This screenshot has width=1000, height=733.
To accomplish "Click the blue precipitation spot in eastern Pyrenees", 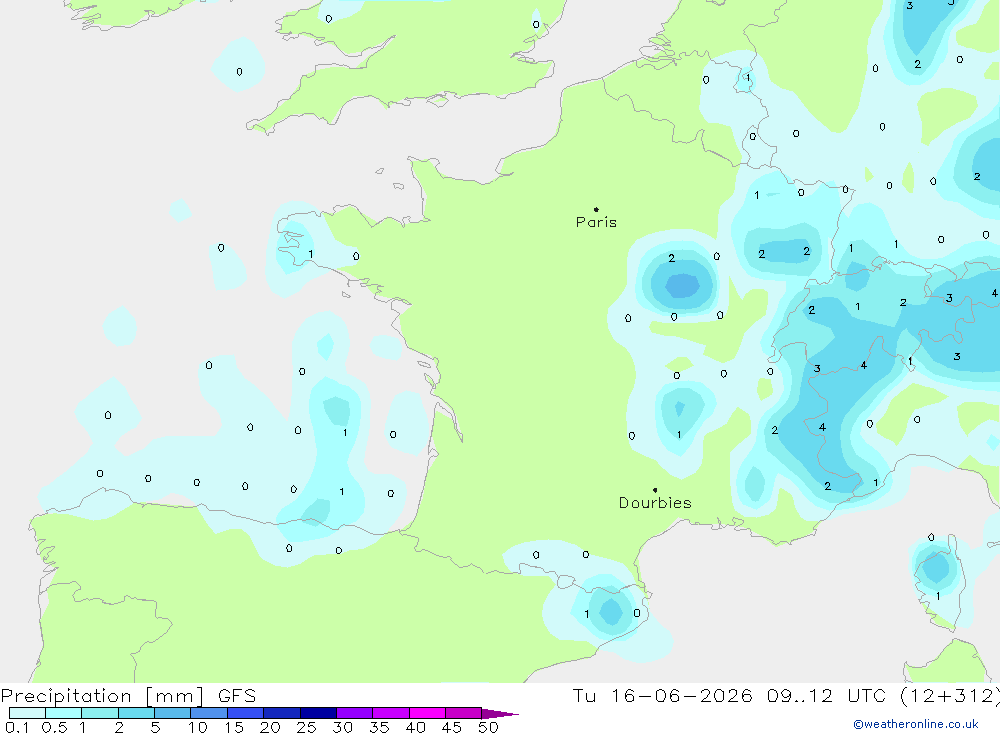I will (611, 612).
